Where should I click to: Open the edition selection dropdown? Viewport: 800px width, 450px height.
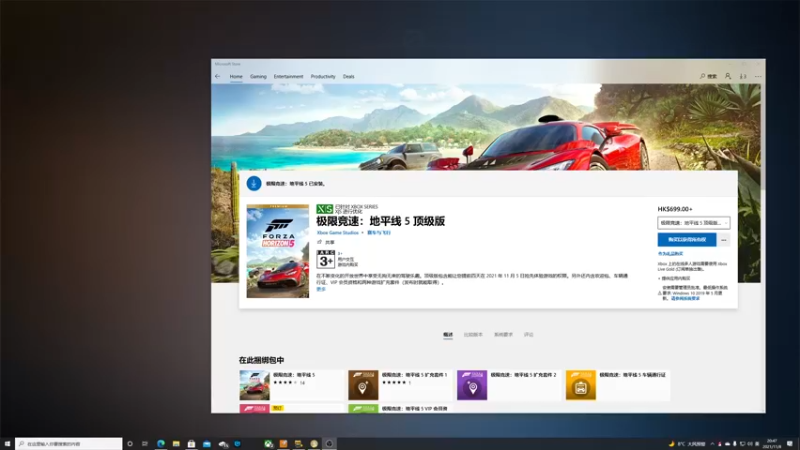pos(693,223)
